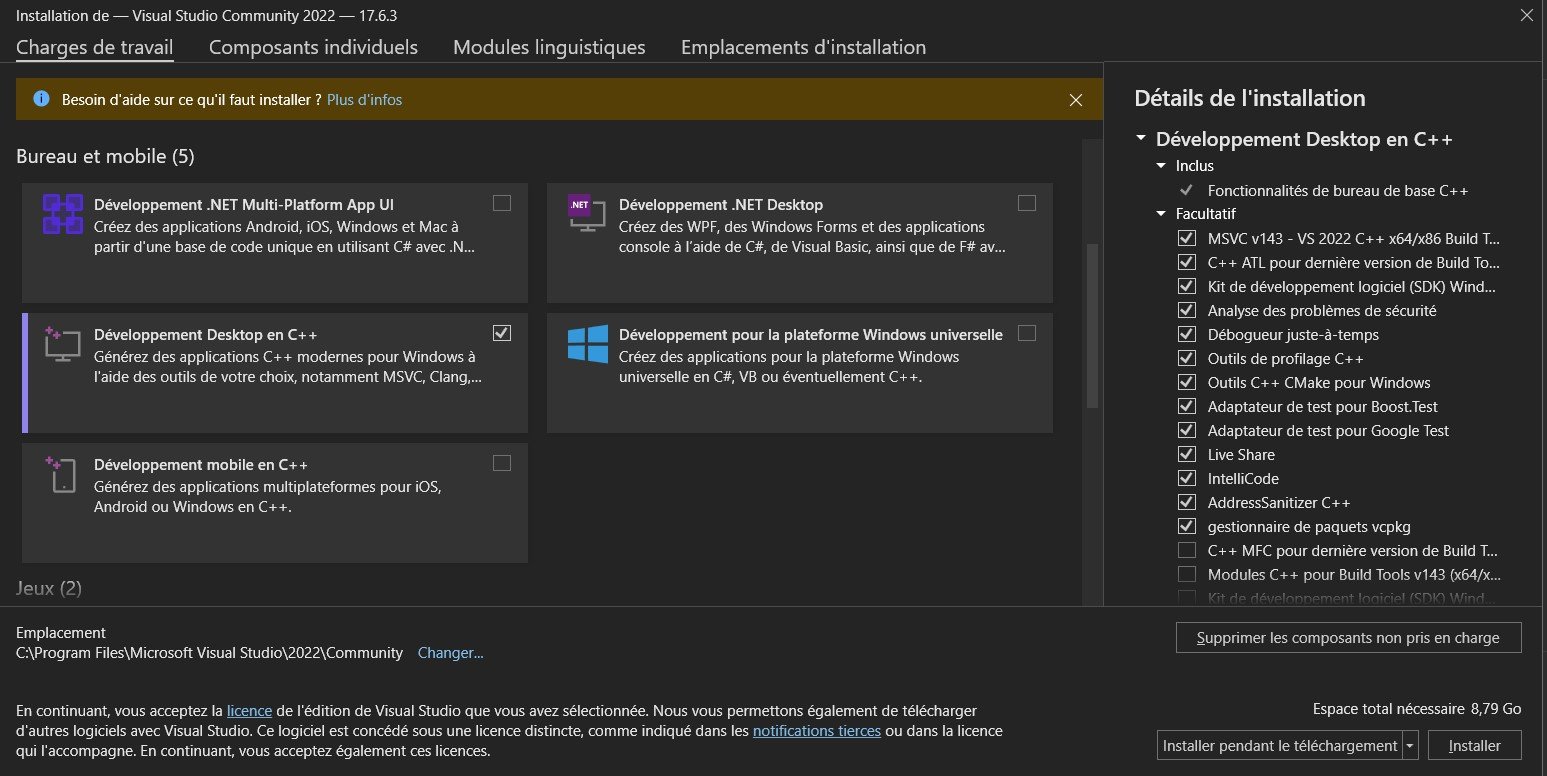
Task: Click the Développement mobile en C++ icon
Action: [x=62, y=473]
